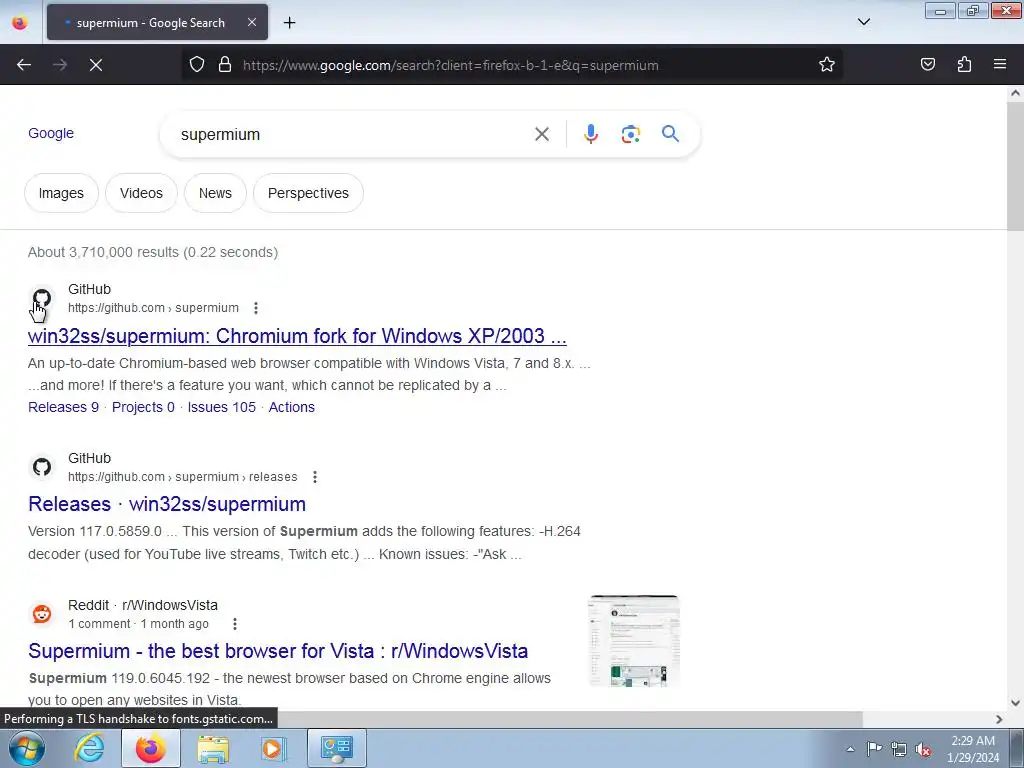Viewport: 1024px width, 768px height.
Task: Bookmark this page with the star icon
Action: (827, 64)
